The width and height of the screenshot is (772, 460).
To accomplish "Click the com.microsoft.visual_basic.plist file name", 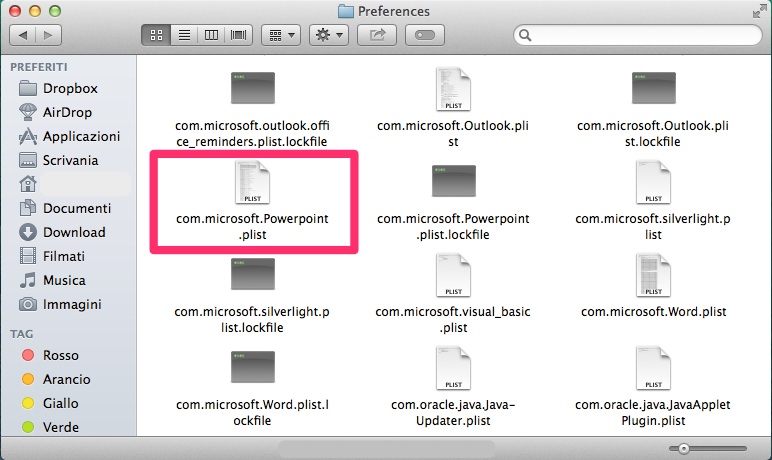I will click(x=453, y=320).
